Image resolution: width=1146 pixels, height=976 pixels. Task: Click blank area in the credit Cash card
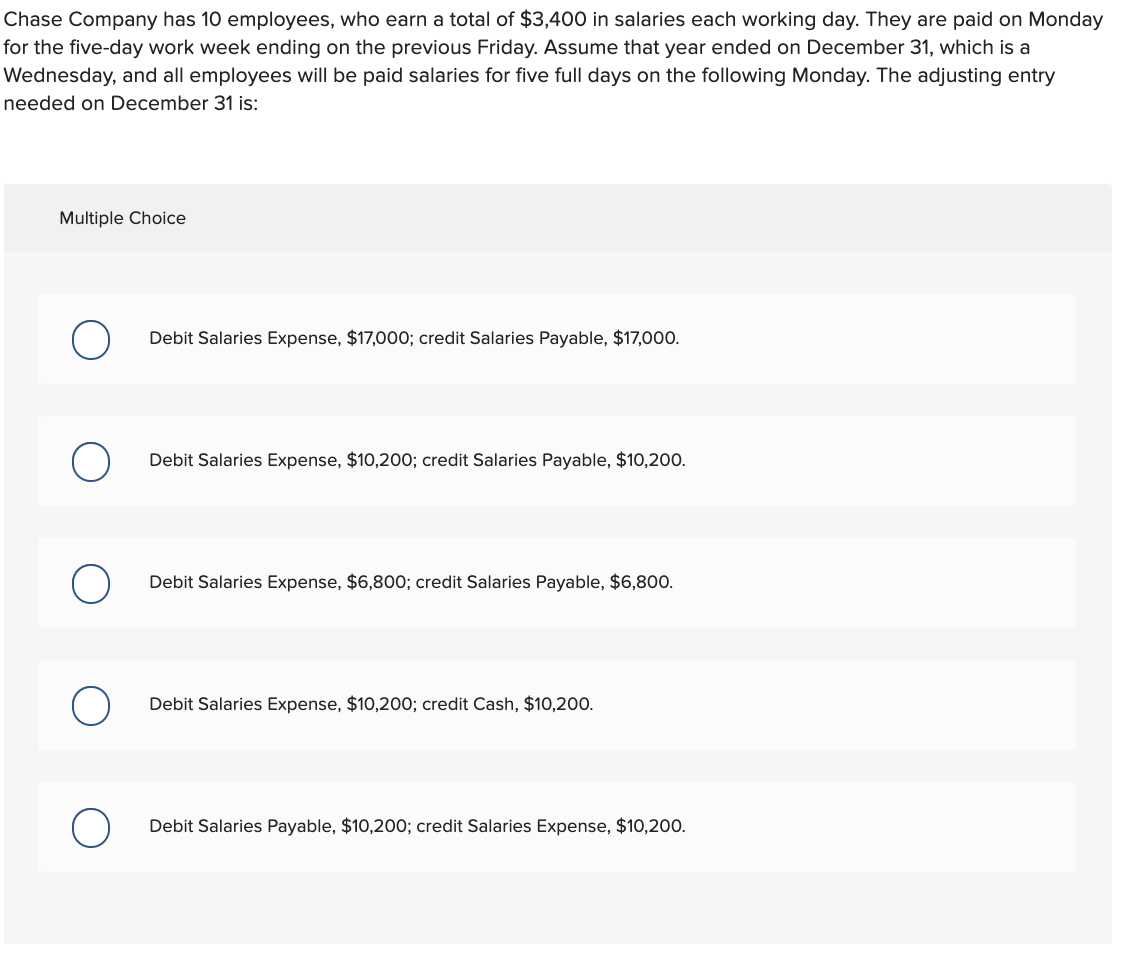[x=840, y=705]
